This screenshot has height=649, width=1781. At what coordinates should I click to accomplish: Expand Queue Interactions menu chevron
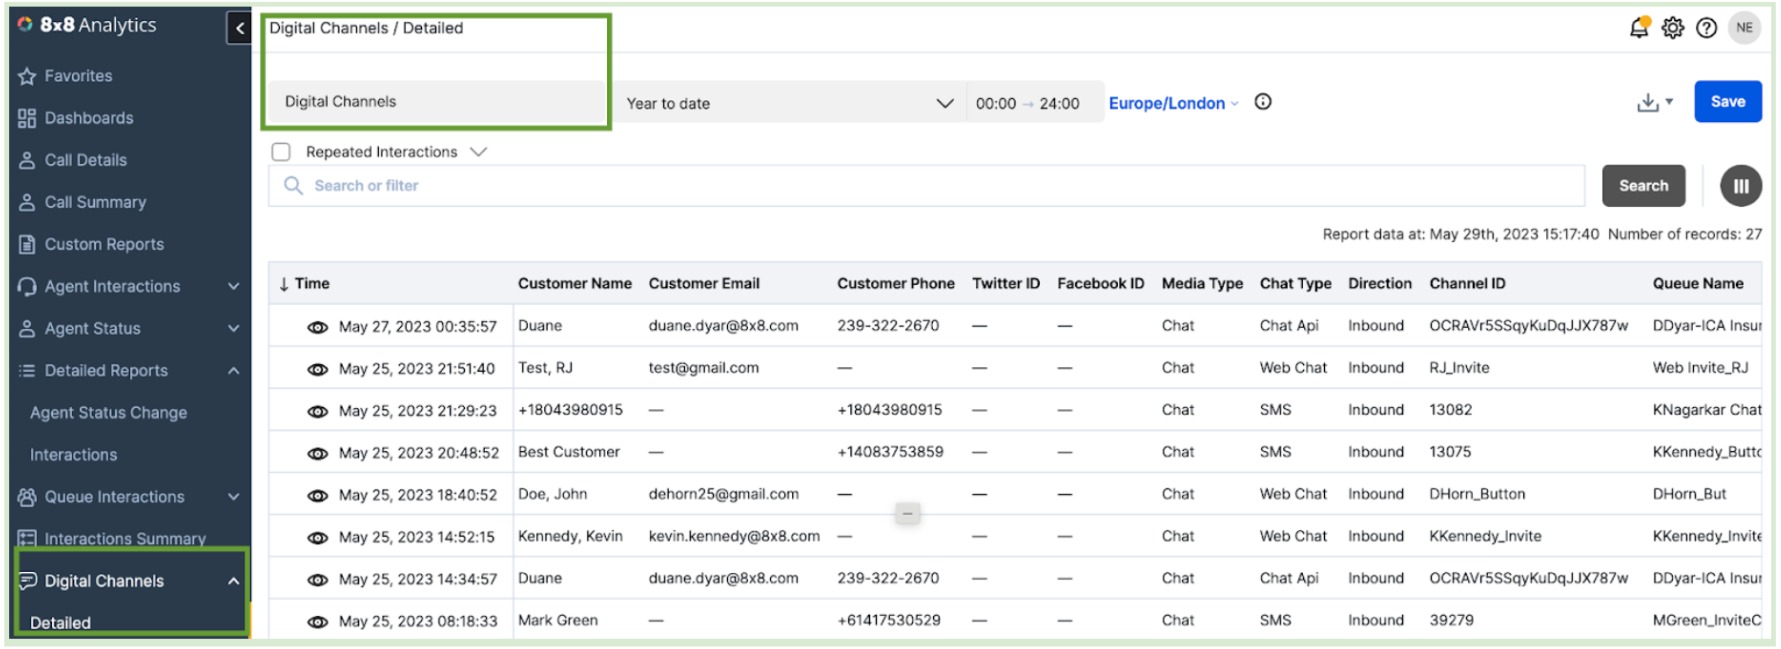[x=234, y=497]
